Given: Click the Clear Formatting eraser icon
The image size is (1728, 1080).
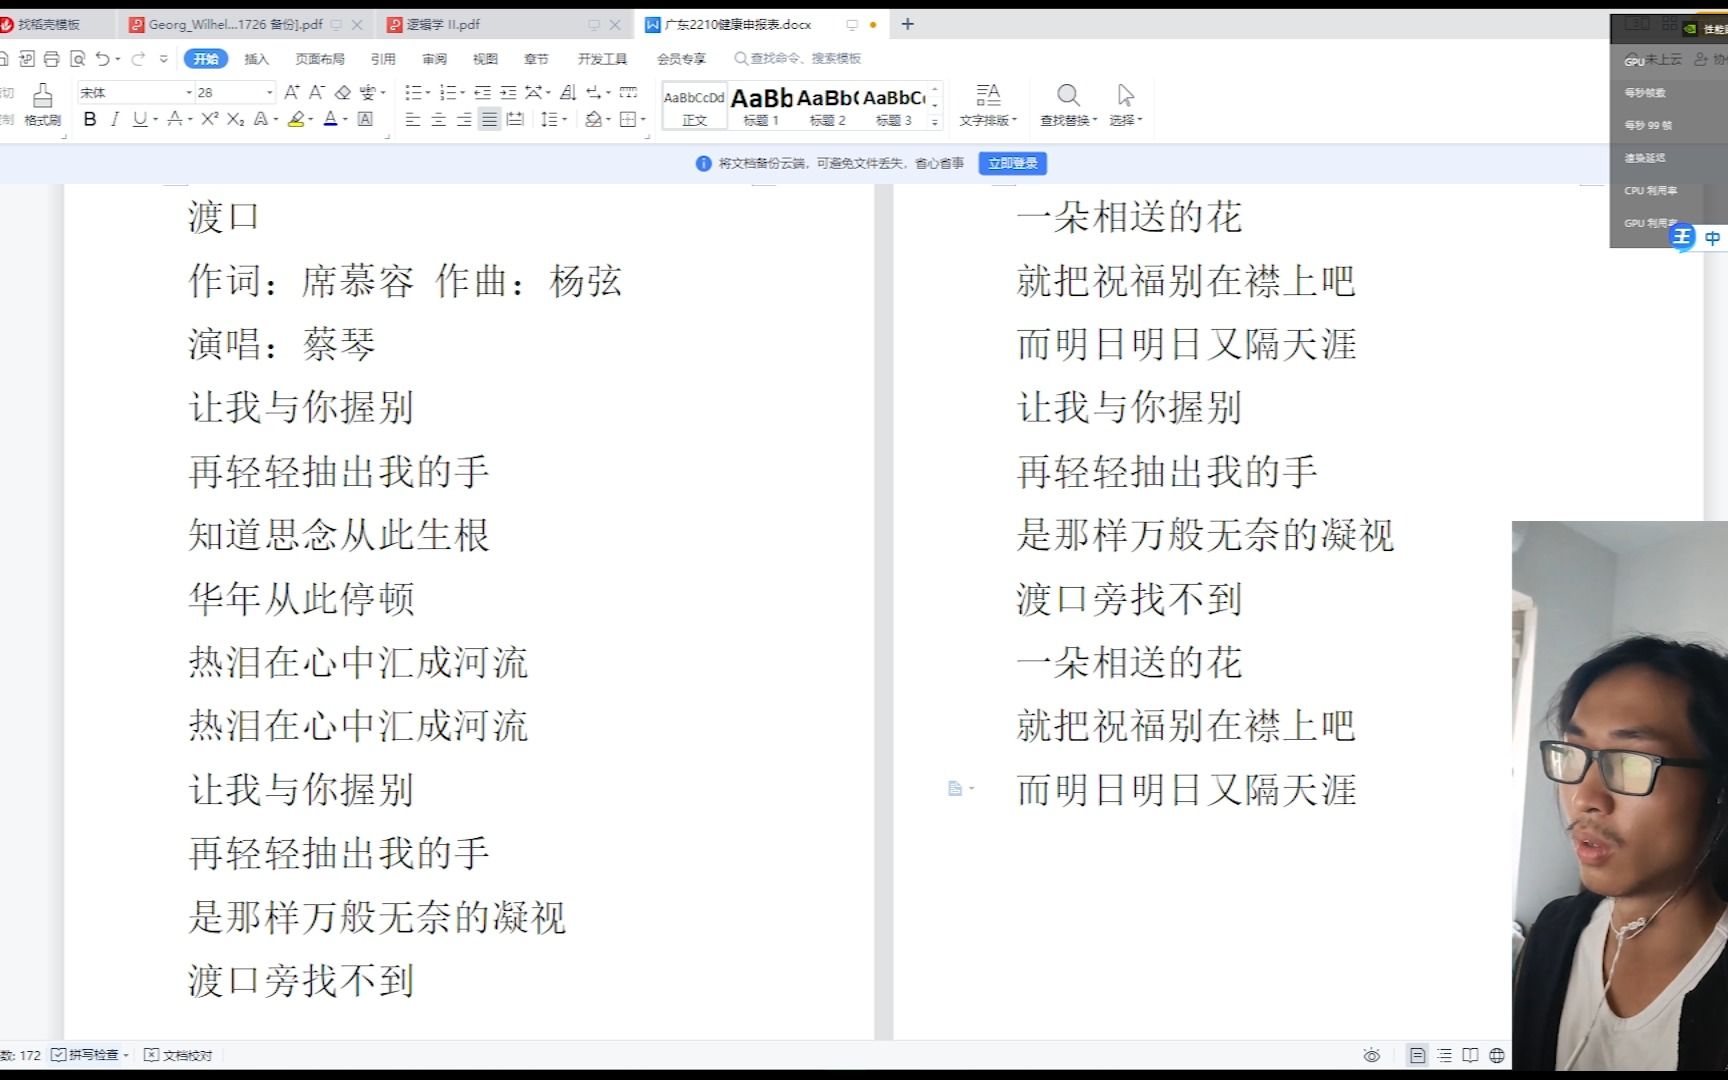Looking at the screenshot, I should pyautogui.click(x=343, y=92).
